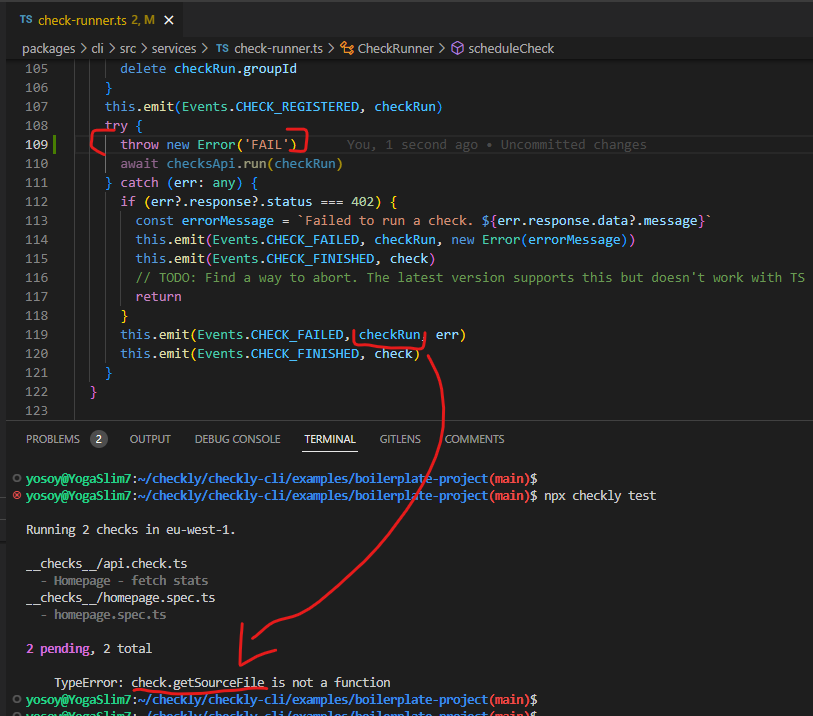Click the 'return' keyword on line 117

tap(159, 297)
